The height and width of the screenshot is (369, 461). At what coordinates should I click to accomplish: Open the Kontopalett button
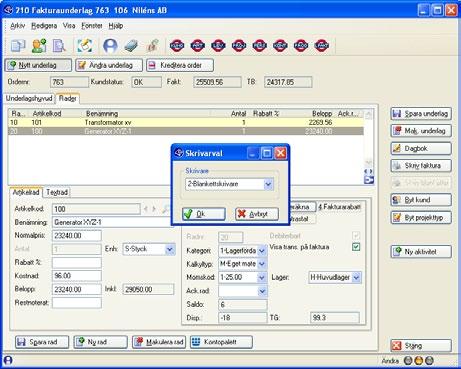pyautogui.click(x=221, y=342)
